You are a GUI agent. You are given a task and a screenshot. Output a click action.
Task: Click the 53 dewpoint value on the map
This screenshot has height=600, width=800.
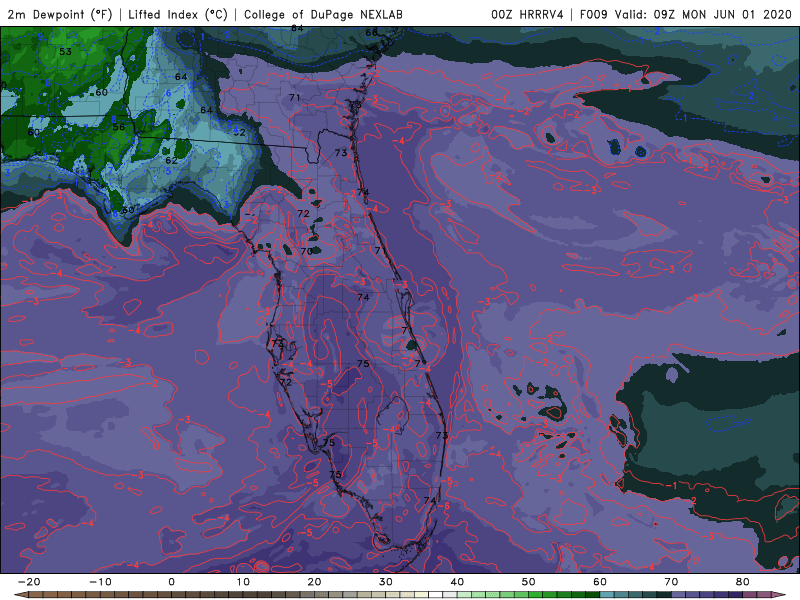pyautogui.click(x=65, y=52)
